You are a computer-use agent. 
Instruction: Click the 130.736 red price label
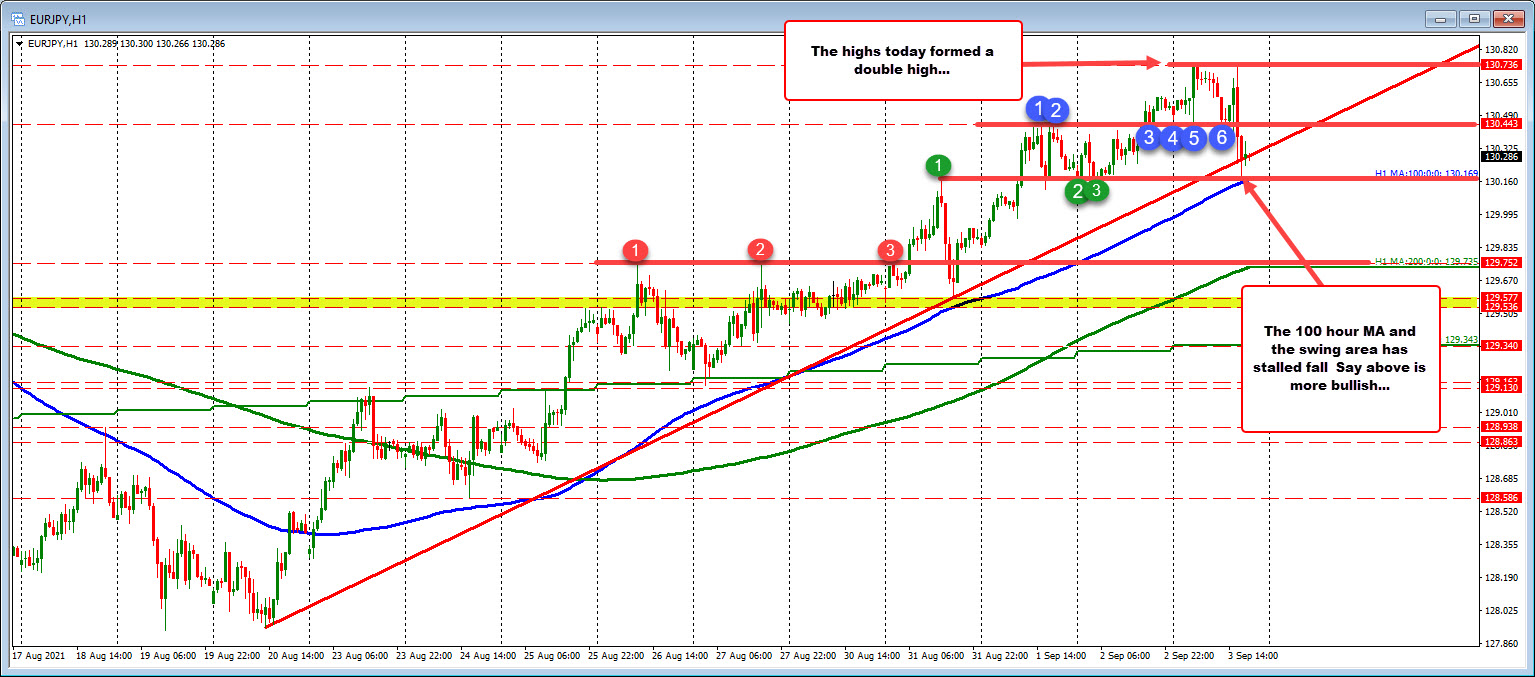pos(1503,65)
